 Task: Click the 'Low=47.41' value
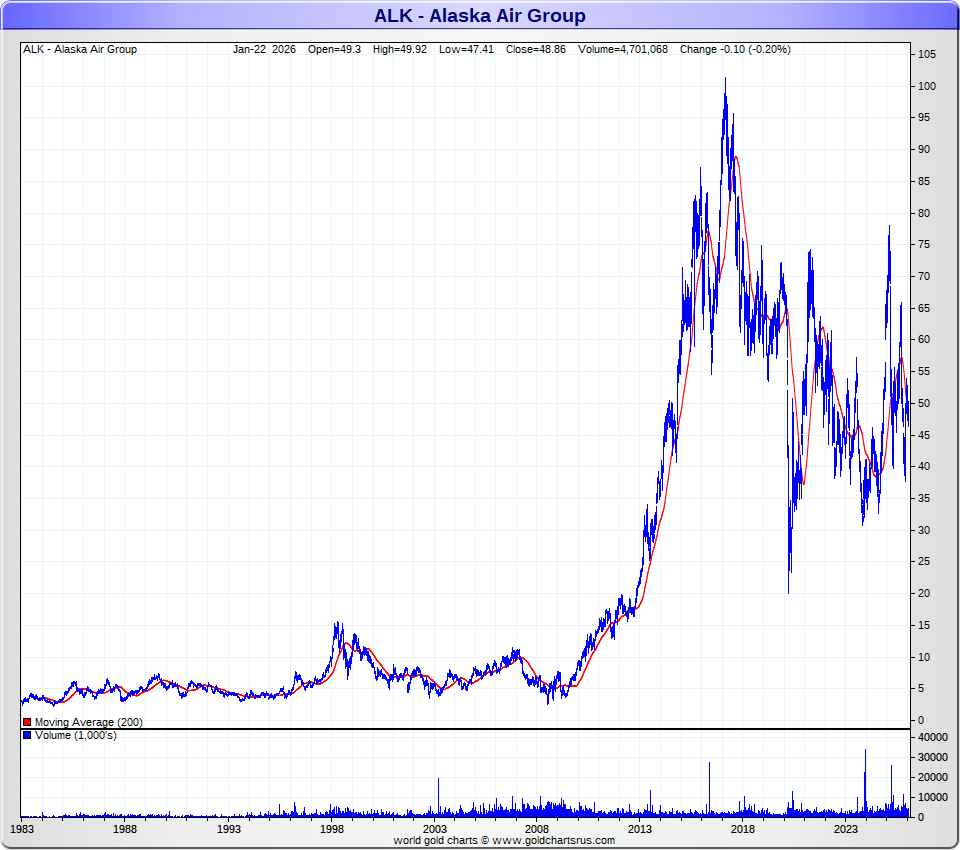tap(466, 50)
